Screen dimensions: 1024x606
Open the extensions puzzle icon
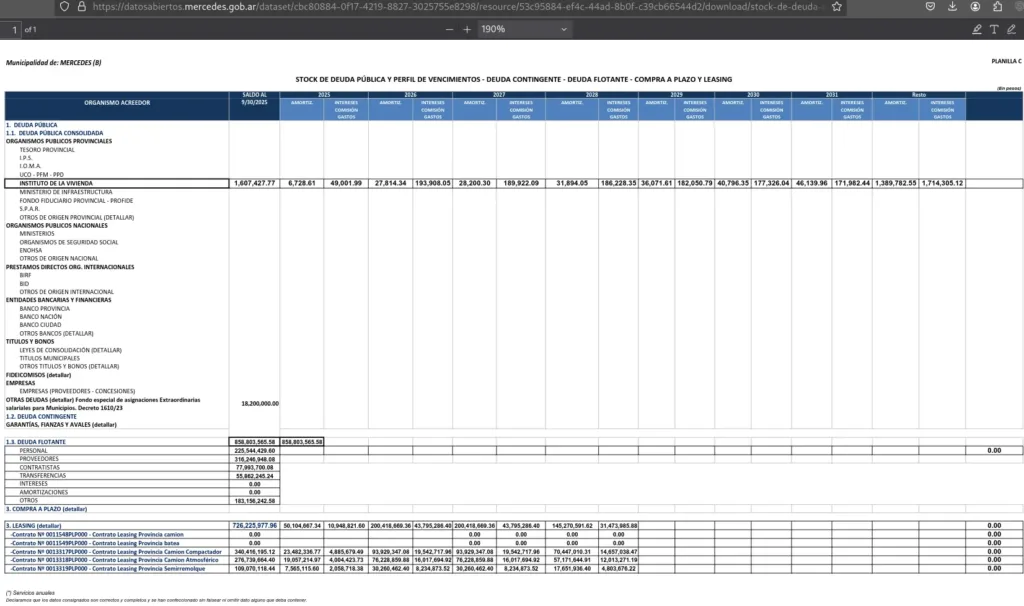point(997,7)
